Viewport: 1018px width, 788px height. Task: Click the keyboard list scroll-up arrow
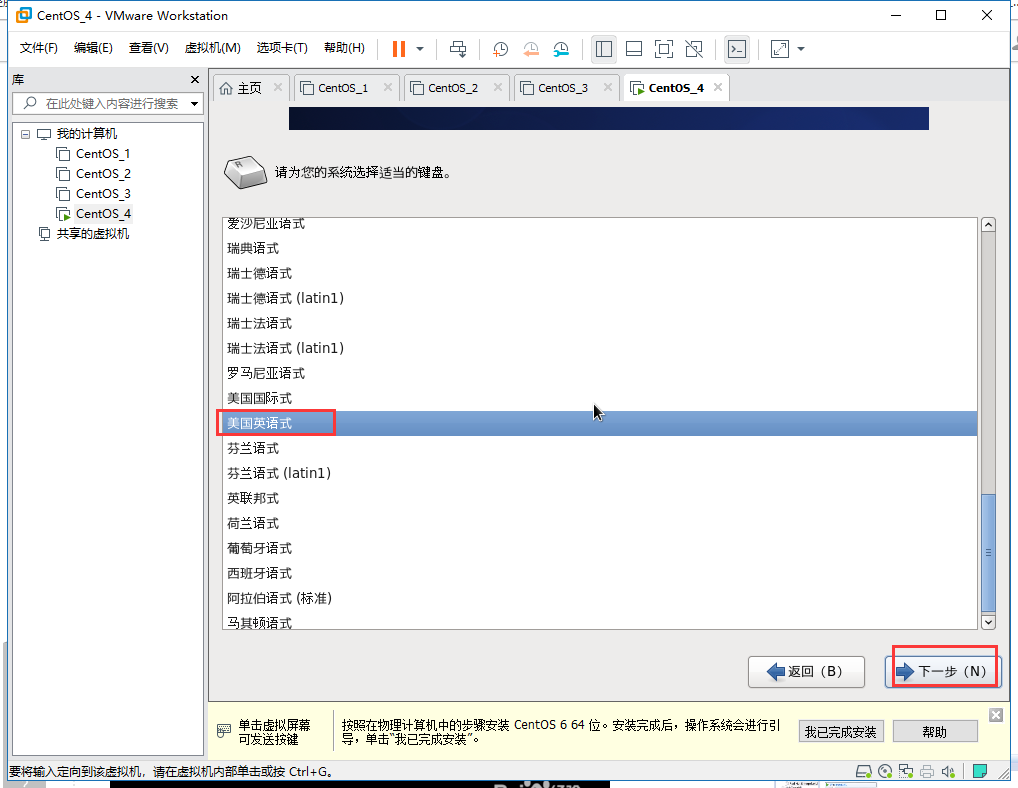[x=988, y=225]
